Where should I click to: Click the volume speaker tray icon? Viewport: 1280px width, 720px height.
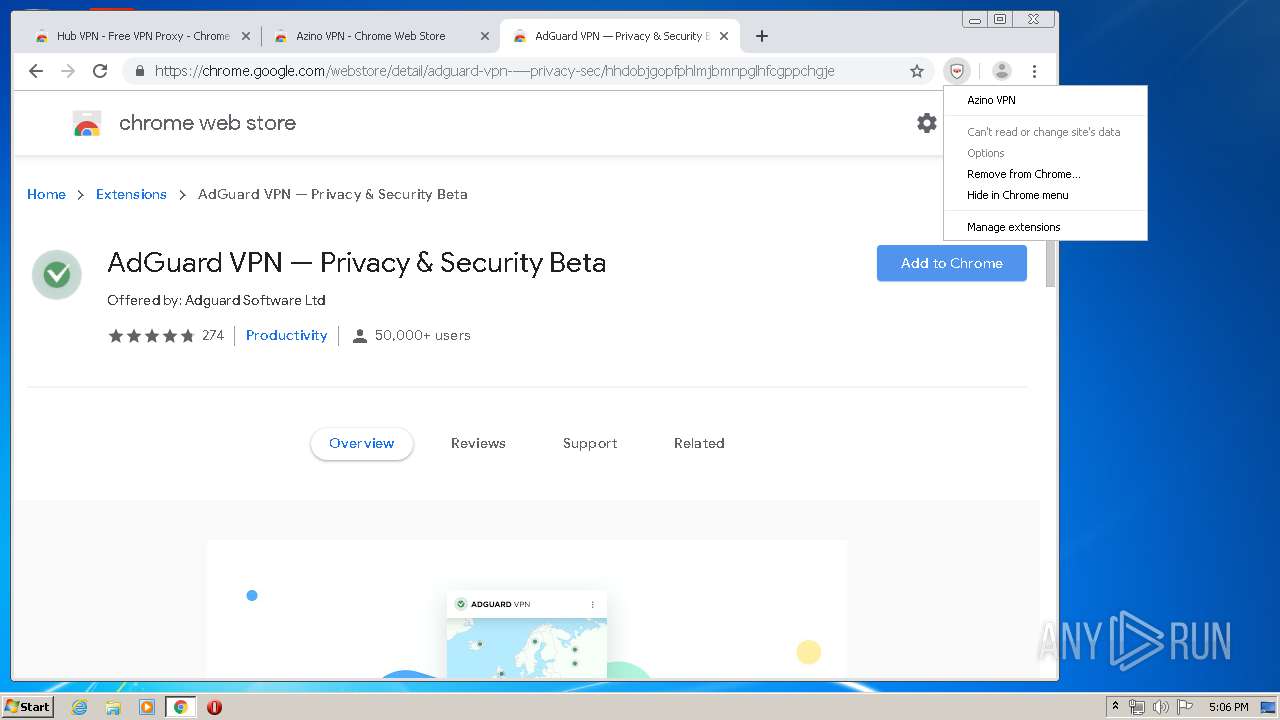pos(1160,707)
